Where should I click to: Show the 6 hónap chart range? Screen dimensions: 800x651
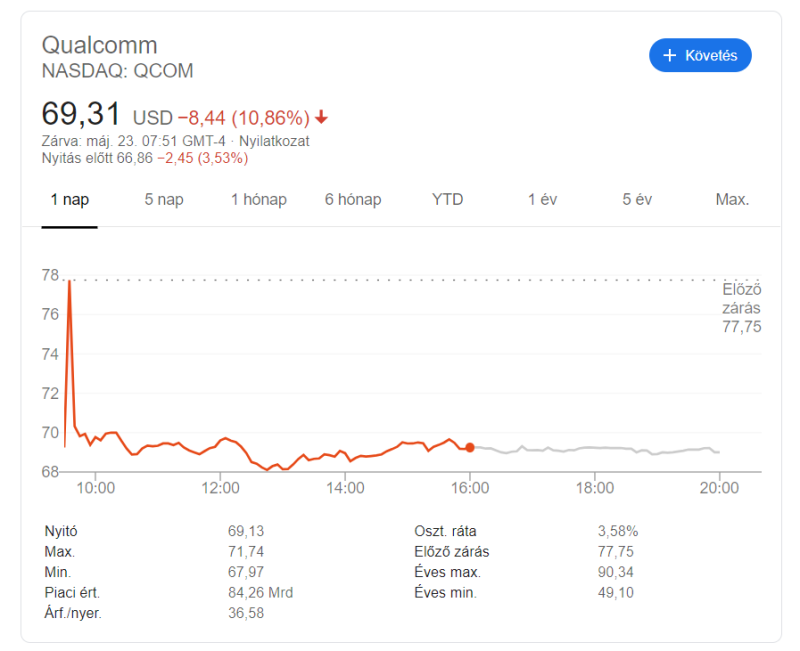(x=353, y=199)
